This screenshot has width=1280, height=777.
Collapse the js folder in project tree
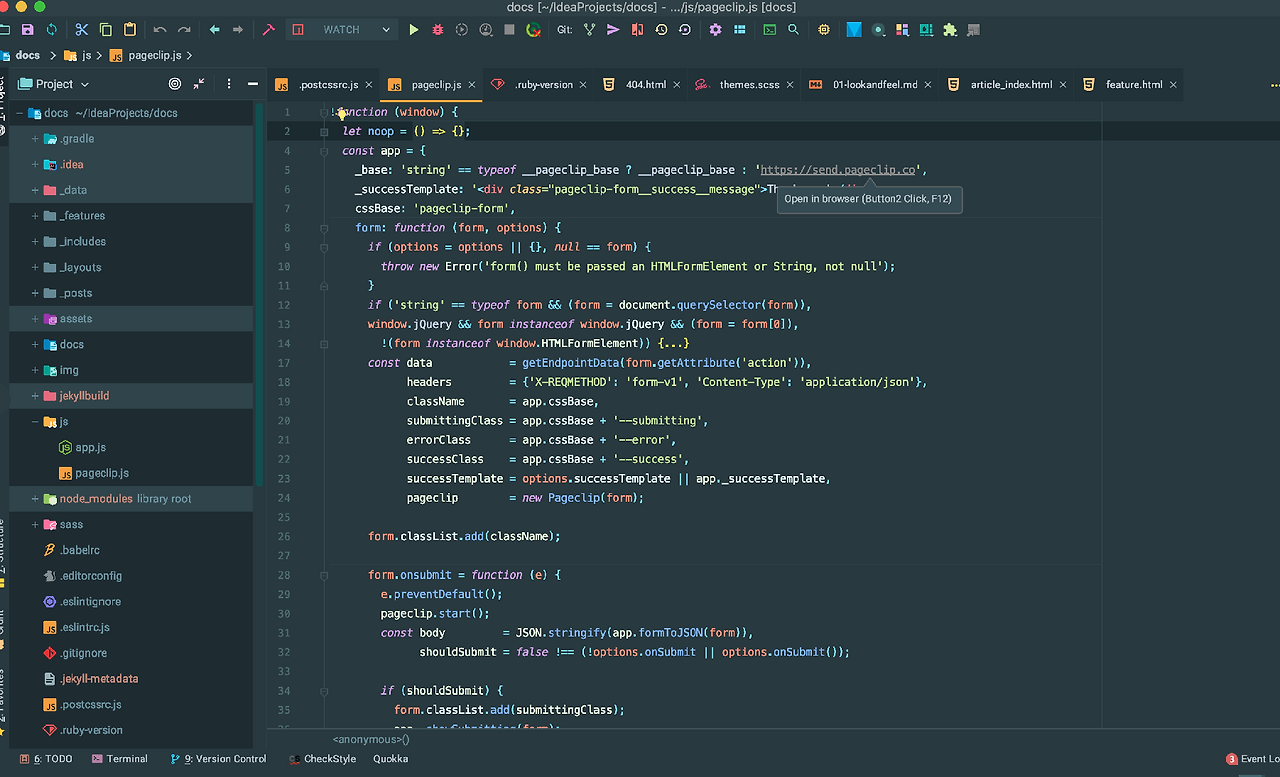point(35,422)
